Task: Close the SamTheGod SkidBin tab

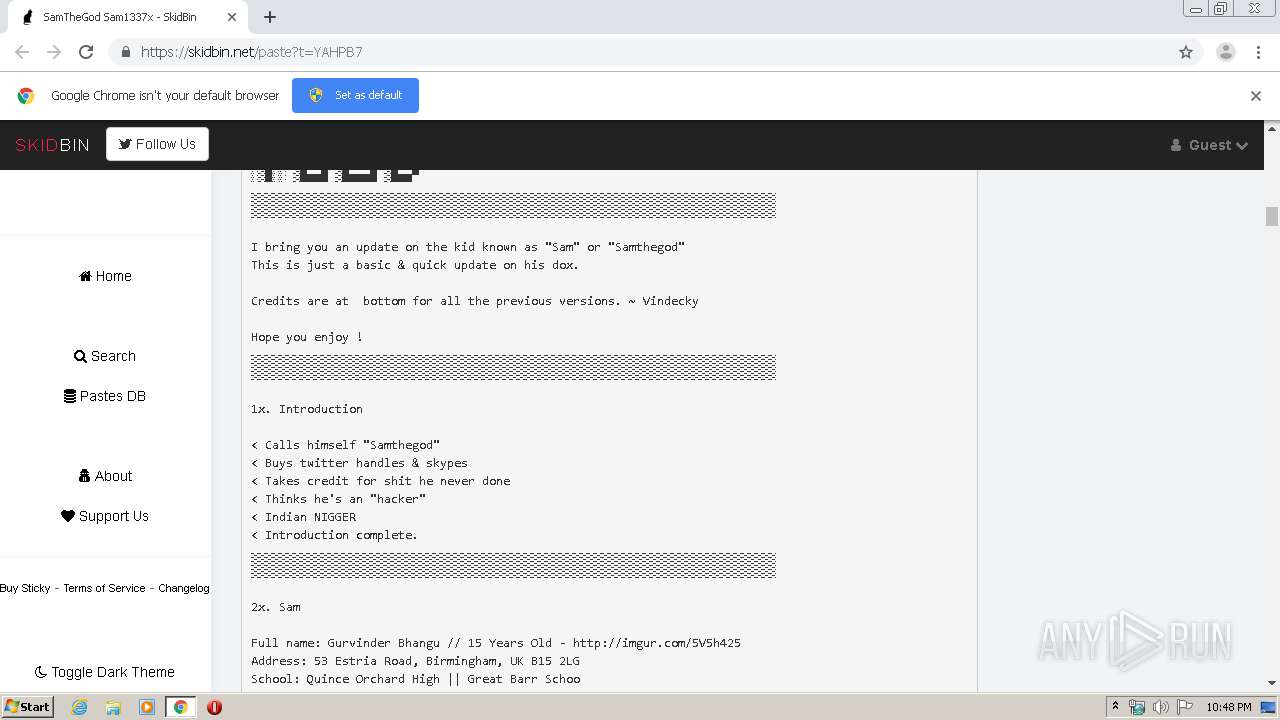Action: (x=232, y=17)
